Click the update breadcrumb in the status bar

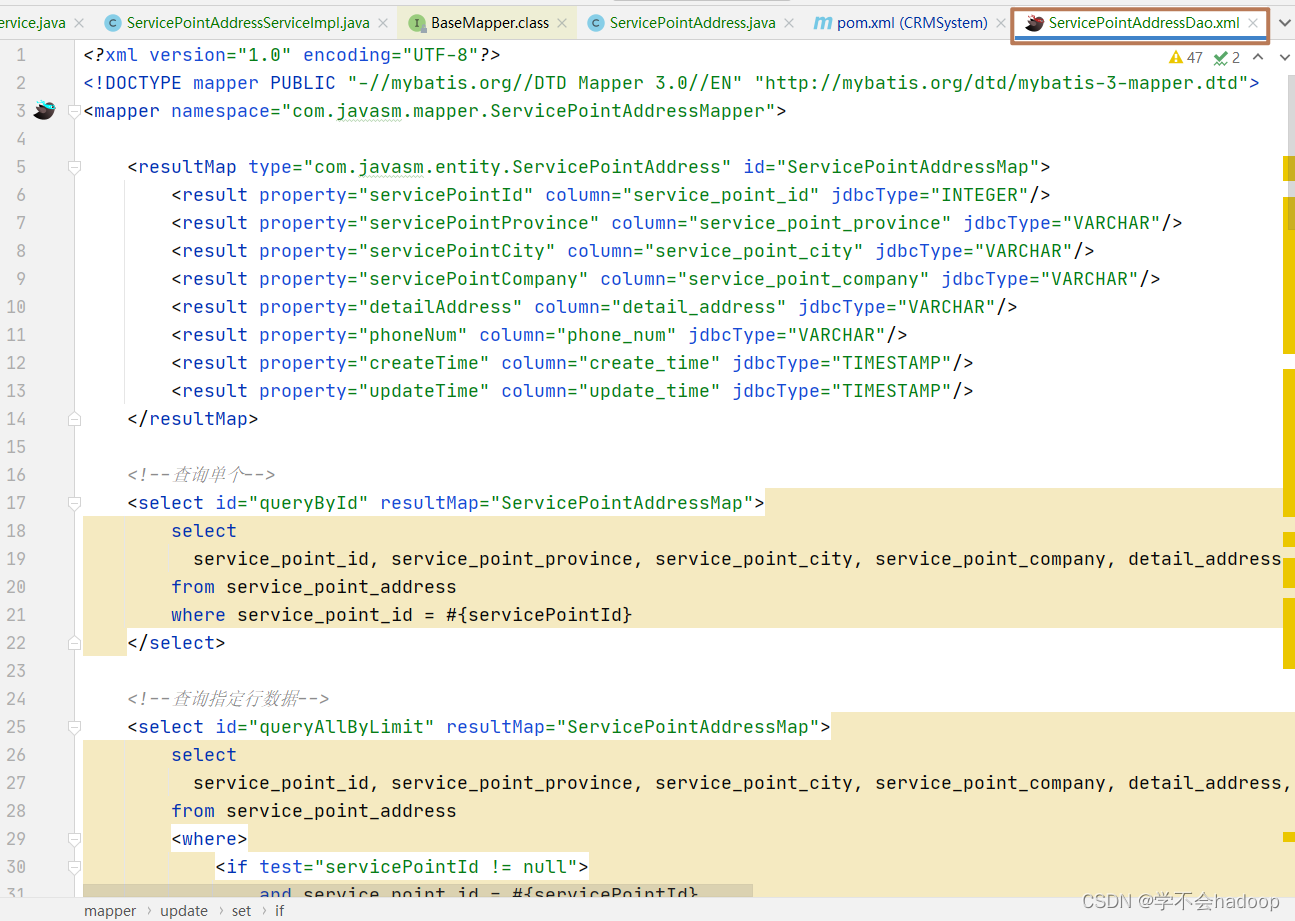tap(184, 910)
